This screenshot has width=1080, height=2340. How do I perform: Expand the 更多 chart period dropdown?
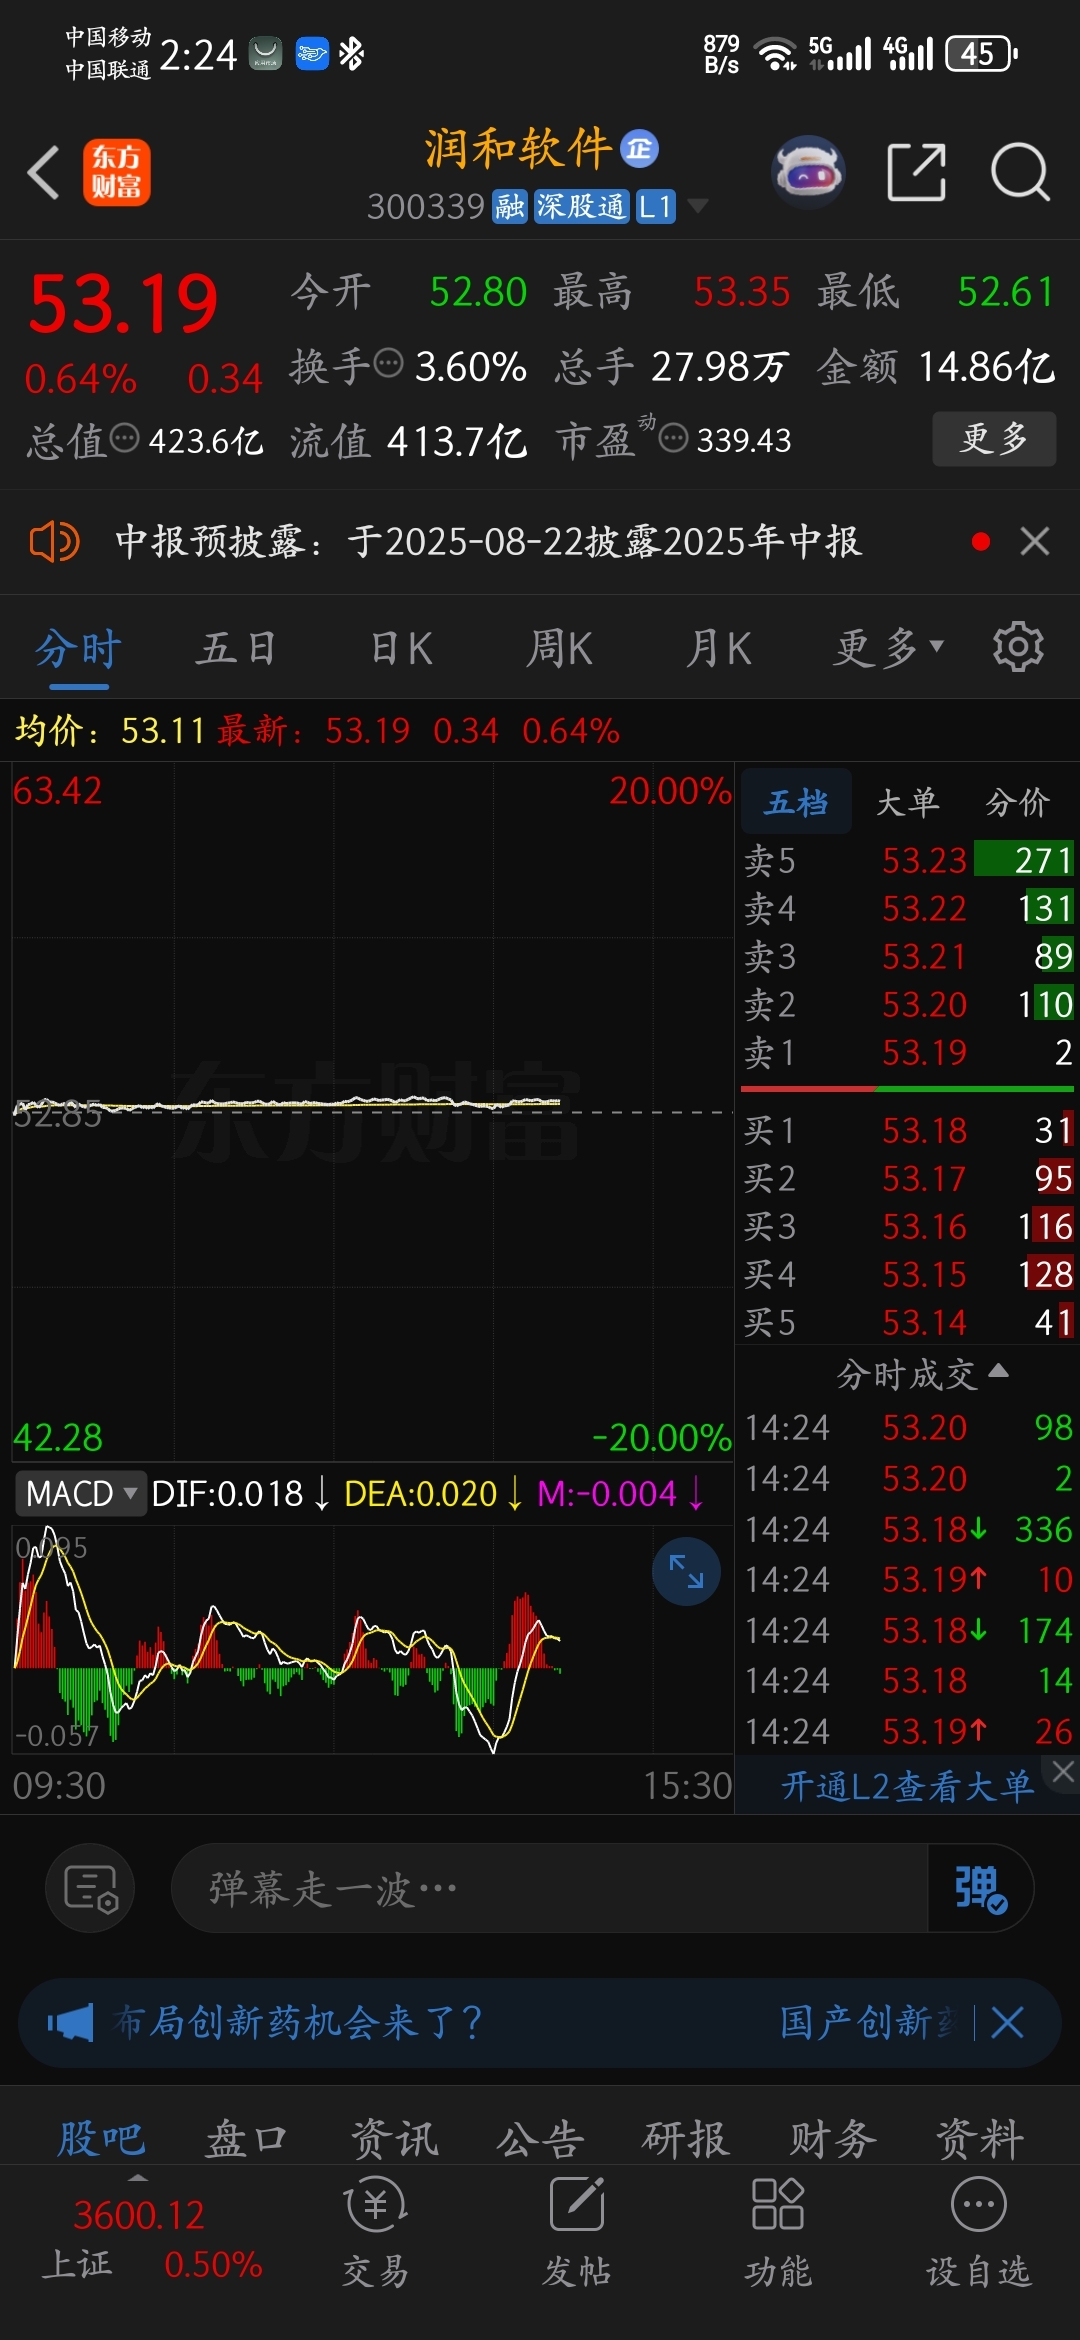pos(889,649)
